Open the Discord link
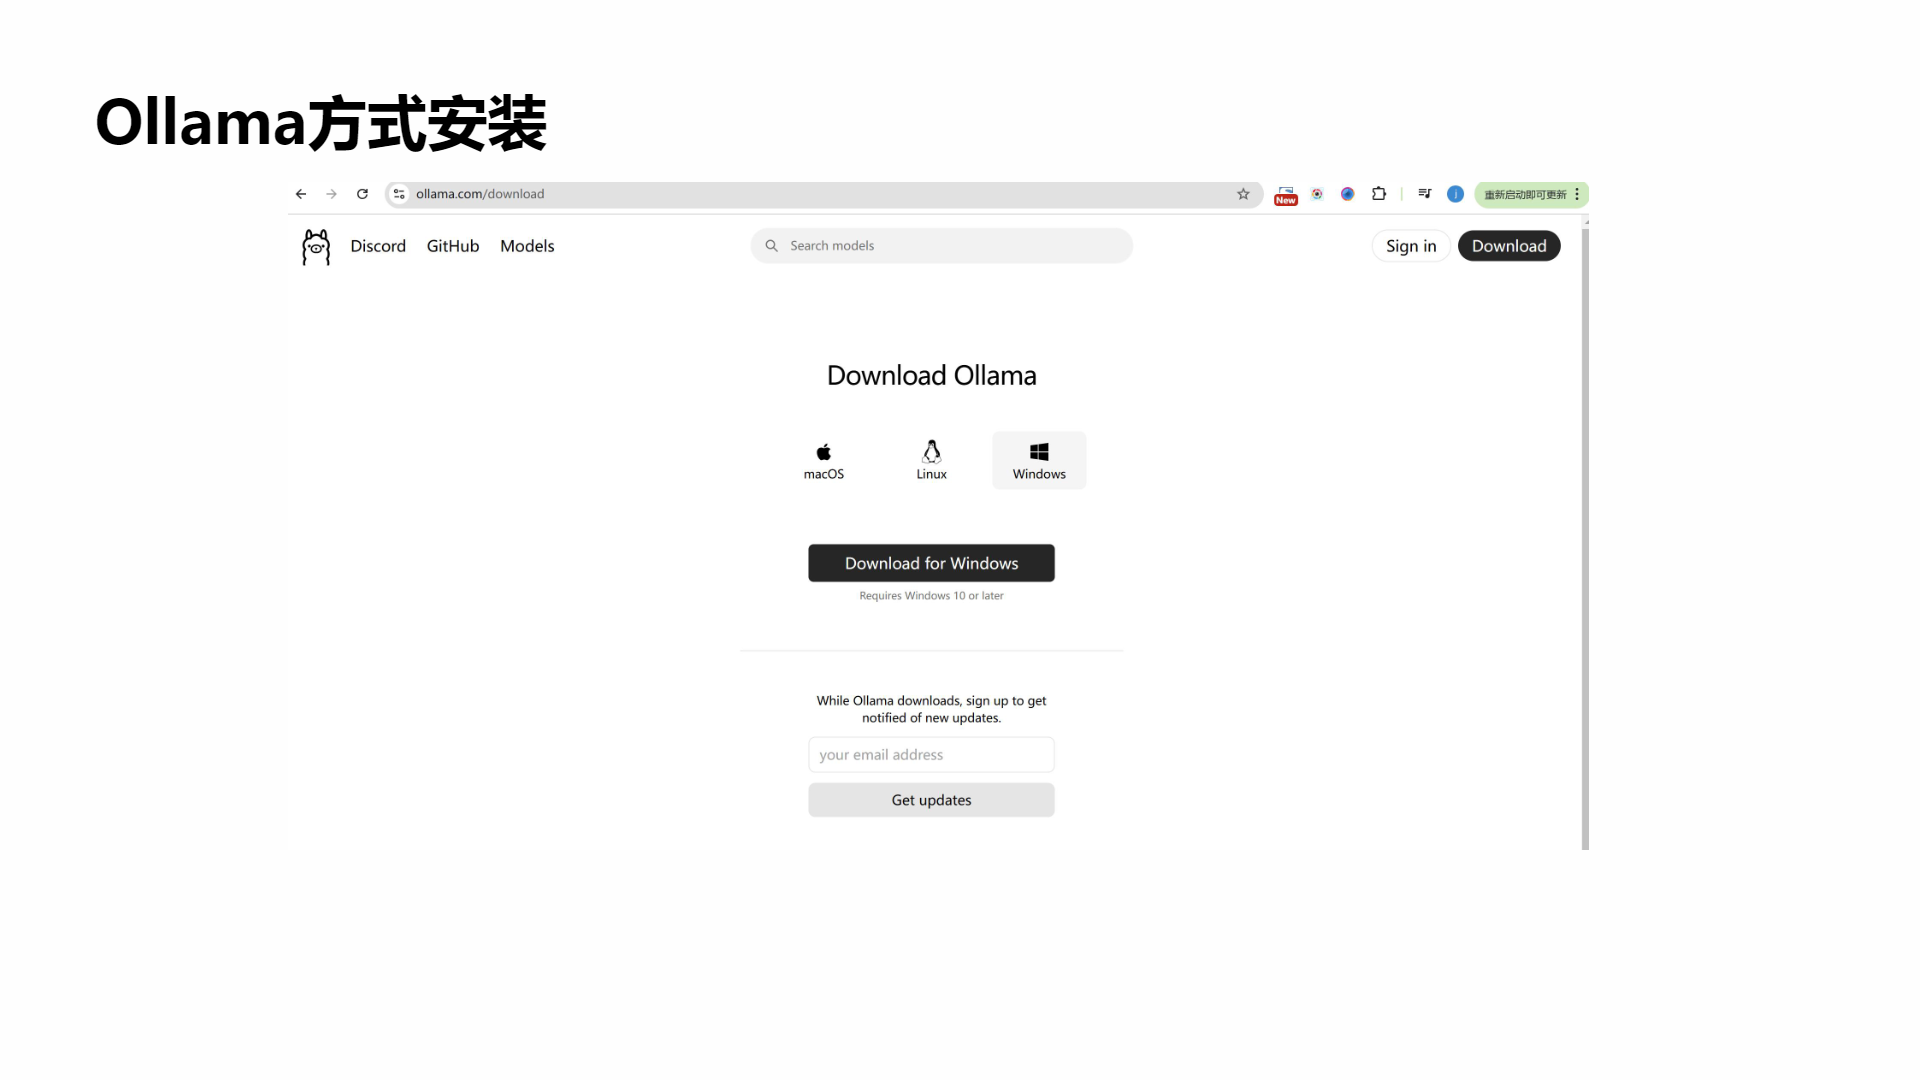The width and height of the screenshot is (1920, 1080). pos(378,246)
